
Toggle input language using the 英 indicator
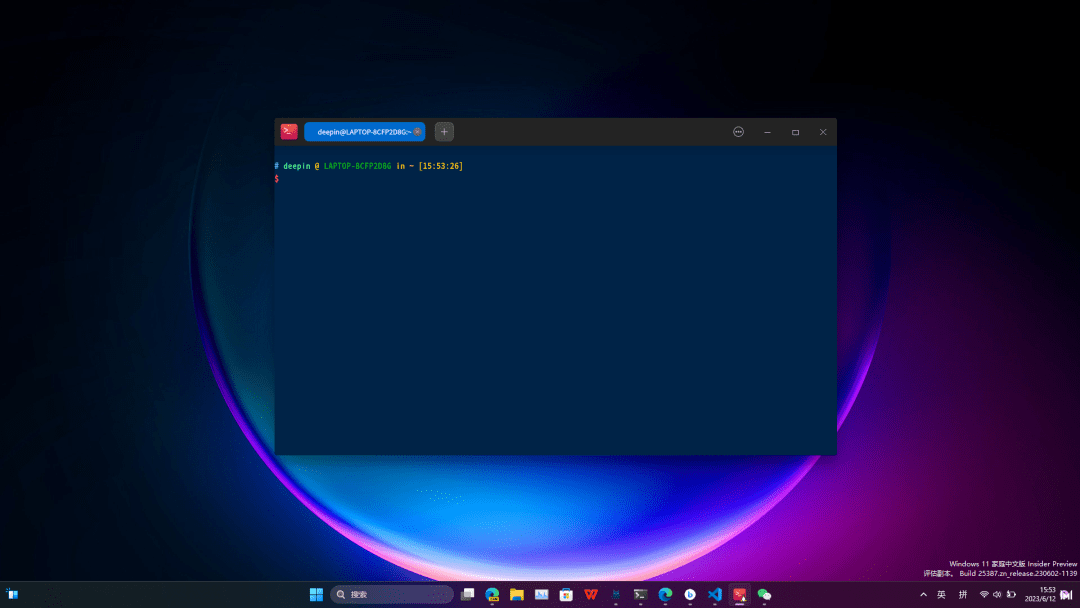click(x=942, y=594)
